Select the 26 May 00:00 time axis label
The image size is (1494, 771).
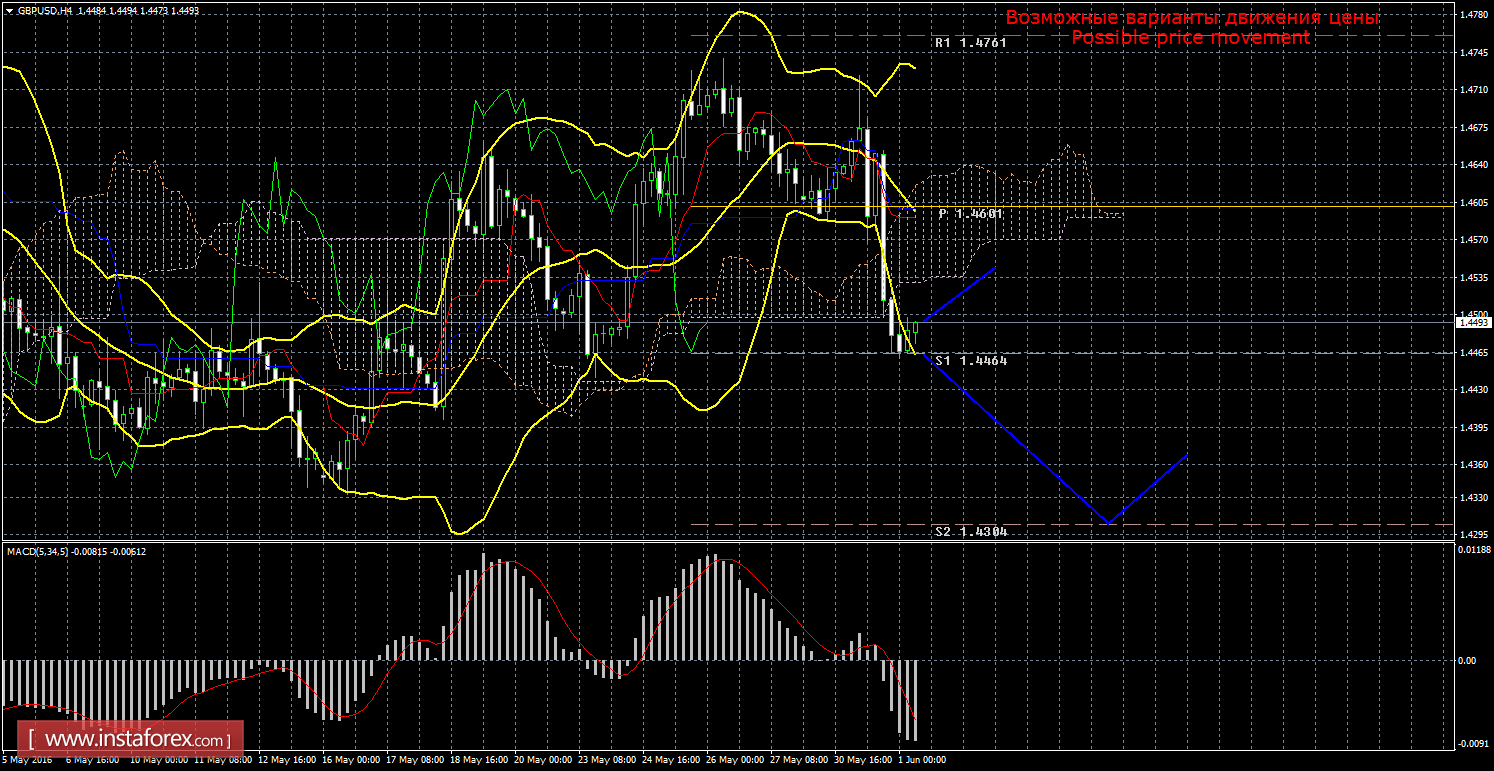point(735,760)
